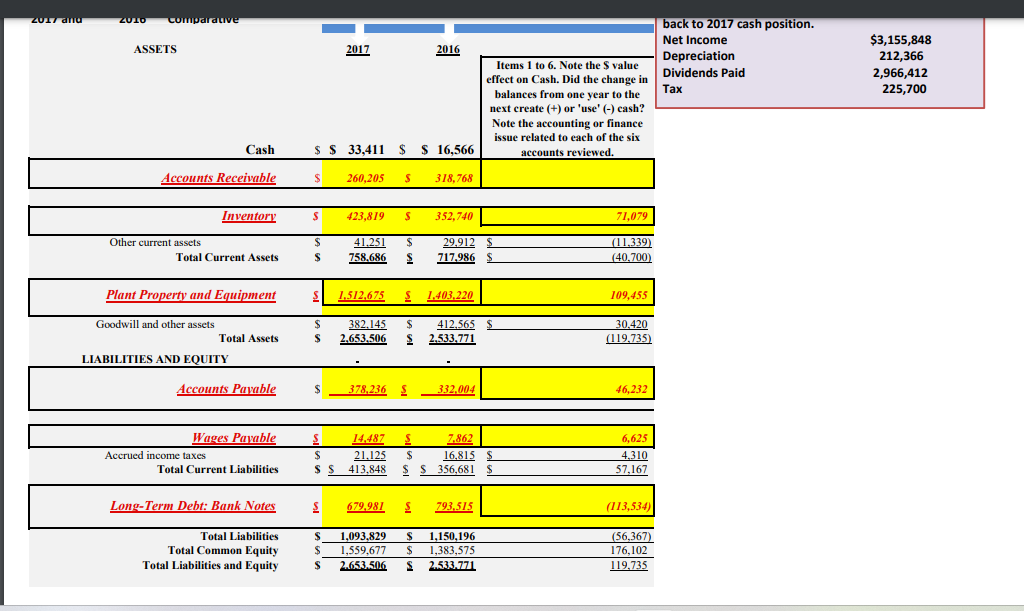Click Total Current Liabilities 2016 value 356,681

(x=456, y=469)
